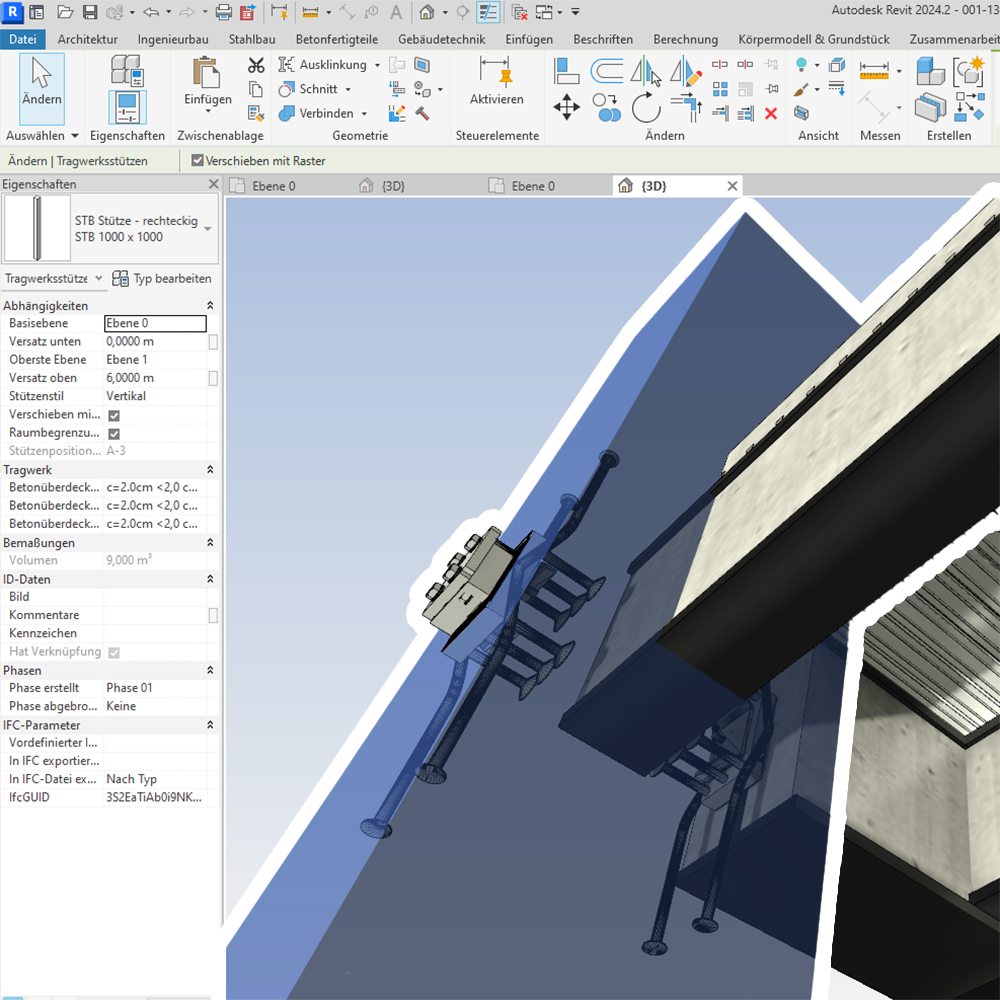The width and height of the screenshot is (1000, 1000).
Task: Click the 'Typ bearbeiten' button
Action: coord(161,279)
